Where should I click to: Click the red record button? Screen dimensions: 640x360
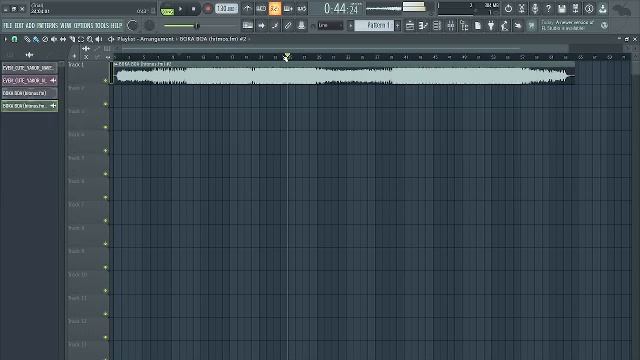coord(207,9)
